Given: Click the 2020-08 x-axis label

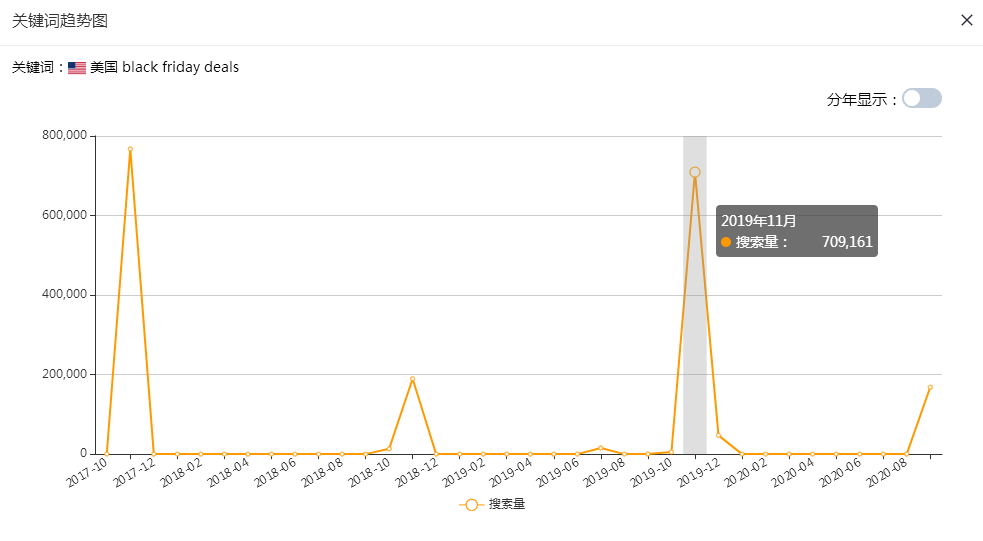Looking at the screenshot, I should tap(887, 472).
